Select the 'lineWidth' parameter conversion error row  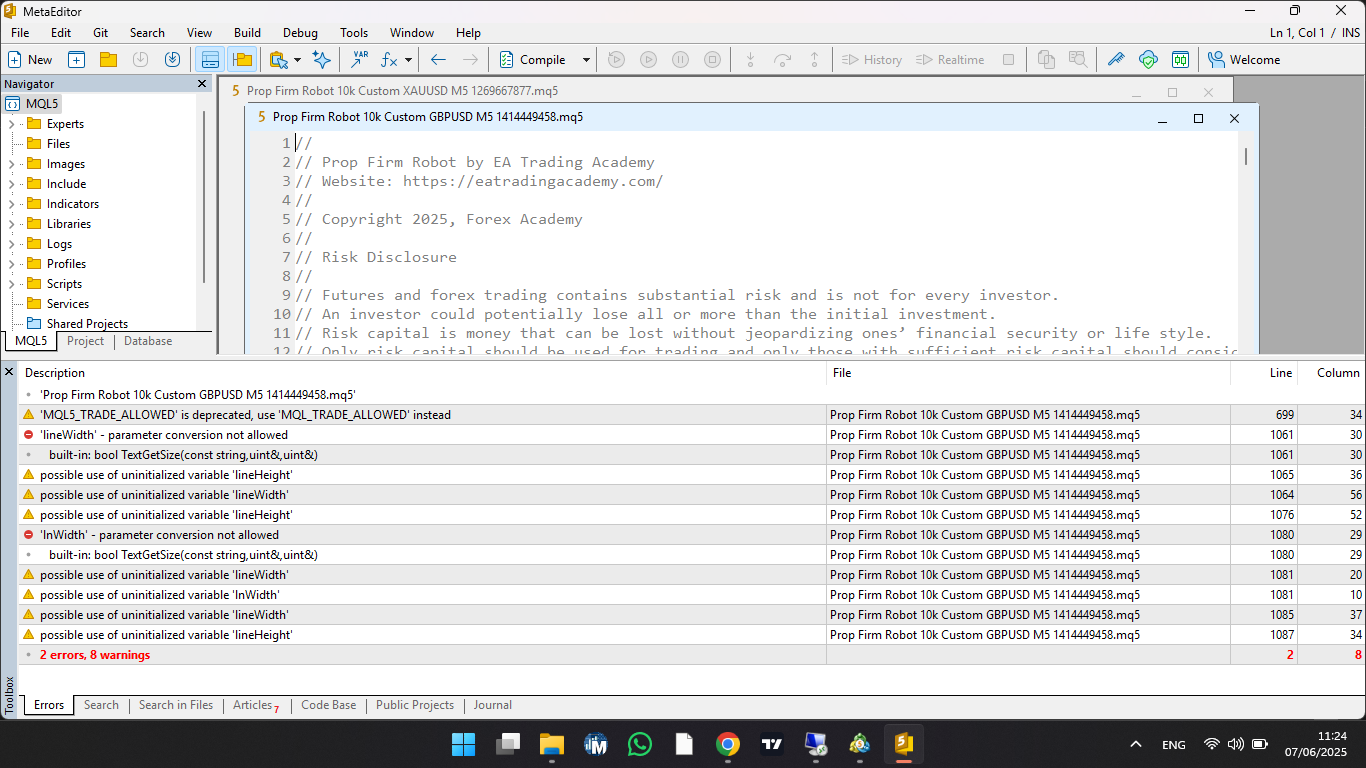(690, 435)
